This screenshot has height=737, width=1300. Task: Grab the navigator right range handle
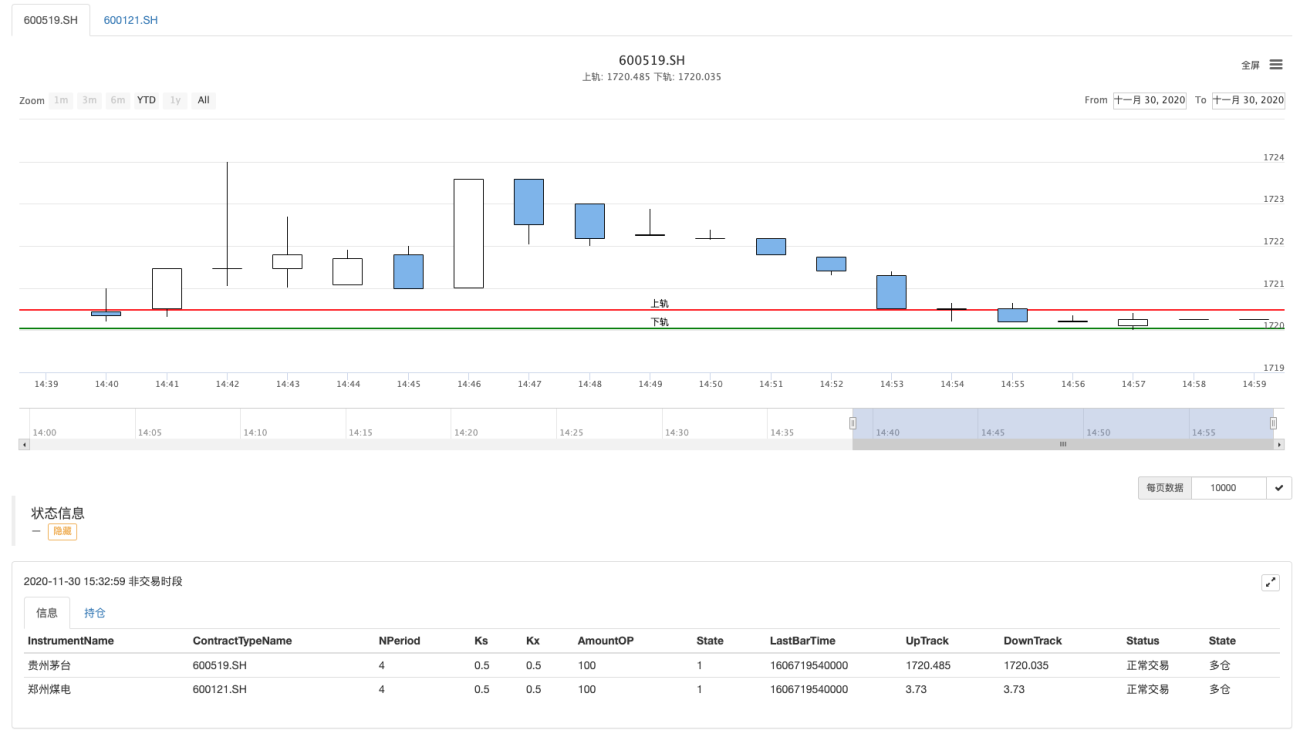1273,423
